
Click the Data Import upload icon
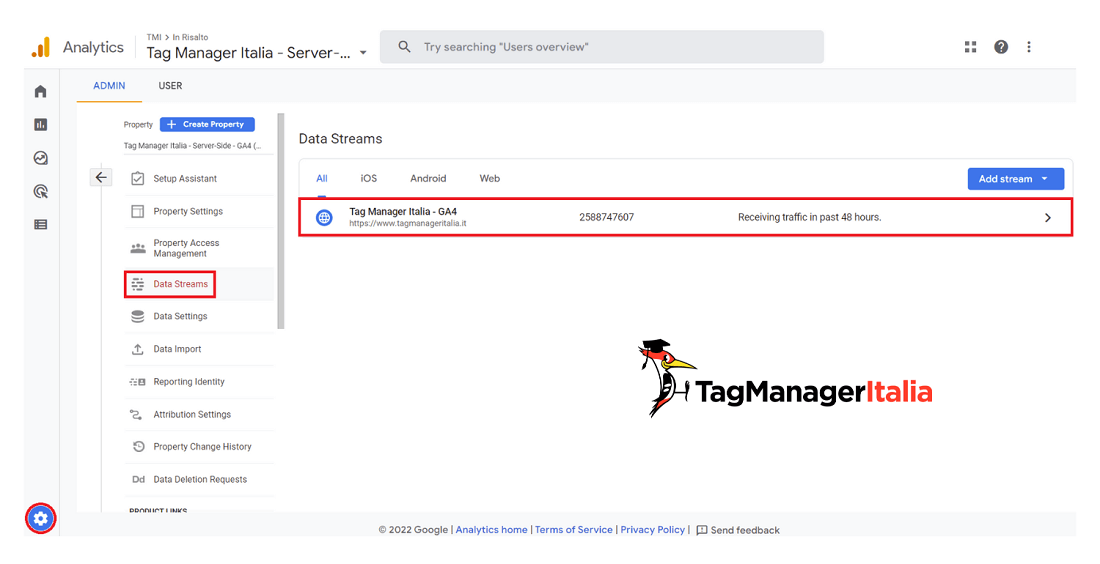coord(138,349)
